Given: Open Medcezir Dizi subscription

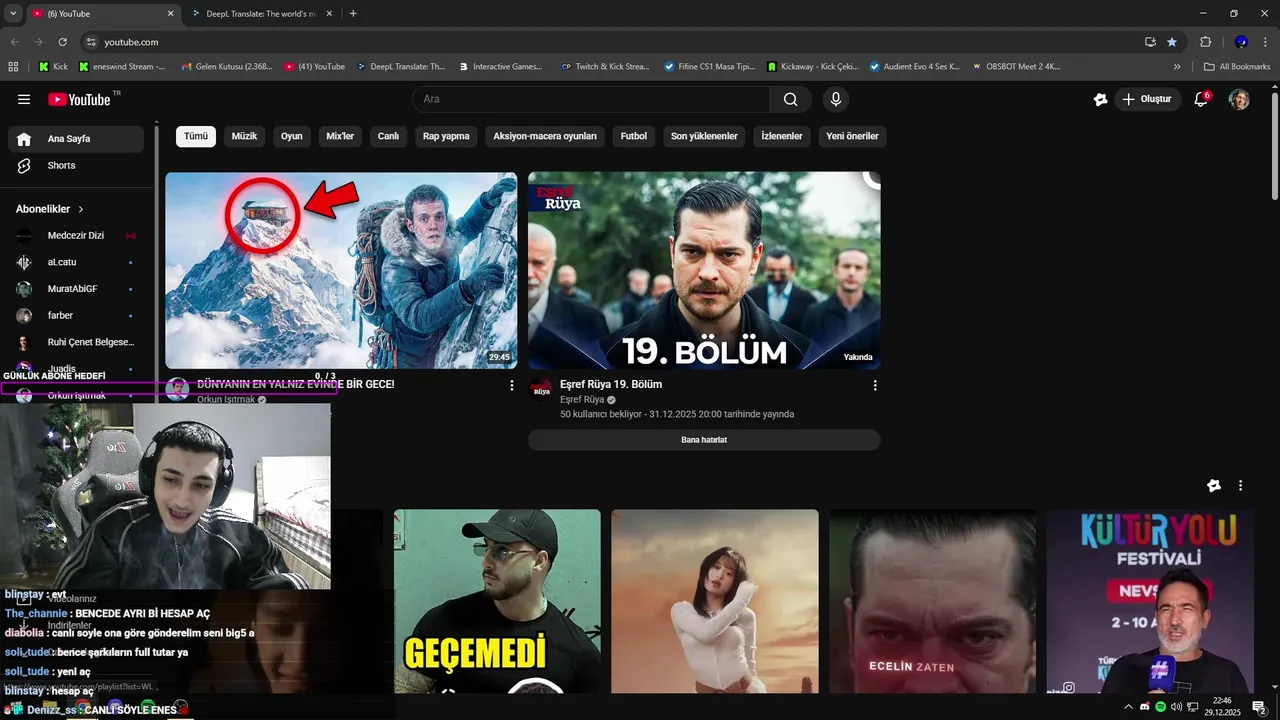Looking at the screenshot, I should 76,236.
